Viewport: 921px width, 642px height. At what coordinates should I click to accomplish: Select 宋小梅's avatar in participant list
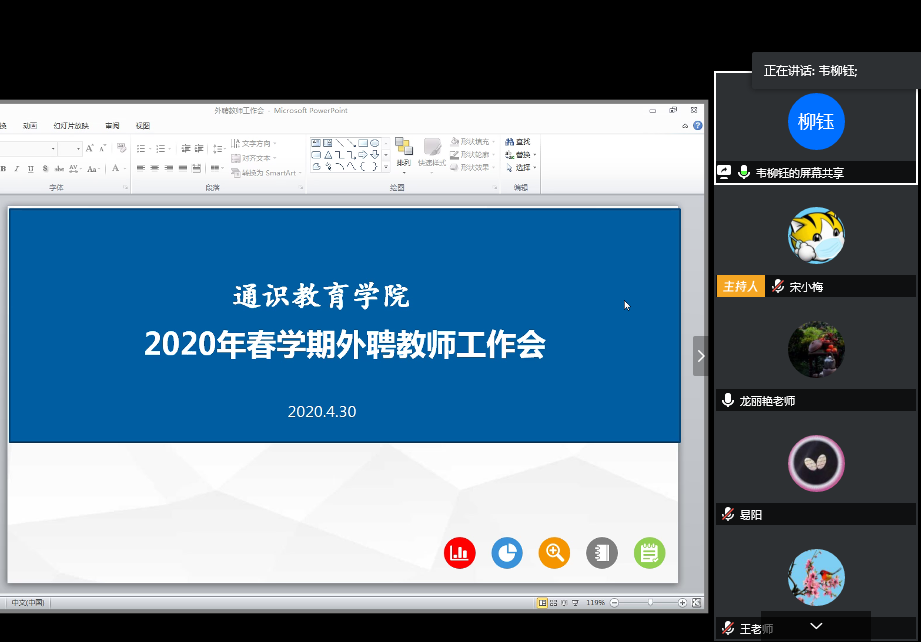[x=816, y=236]
